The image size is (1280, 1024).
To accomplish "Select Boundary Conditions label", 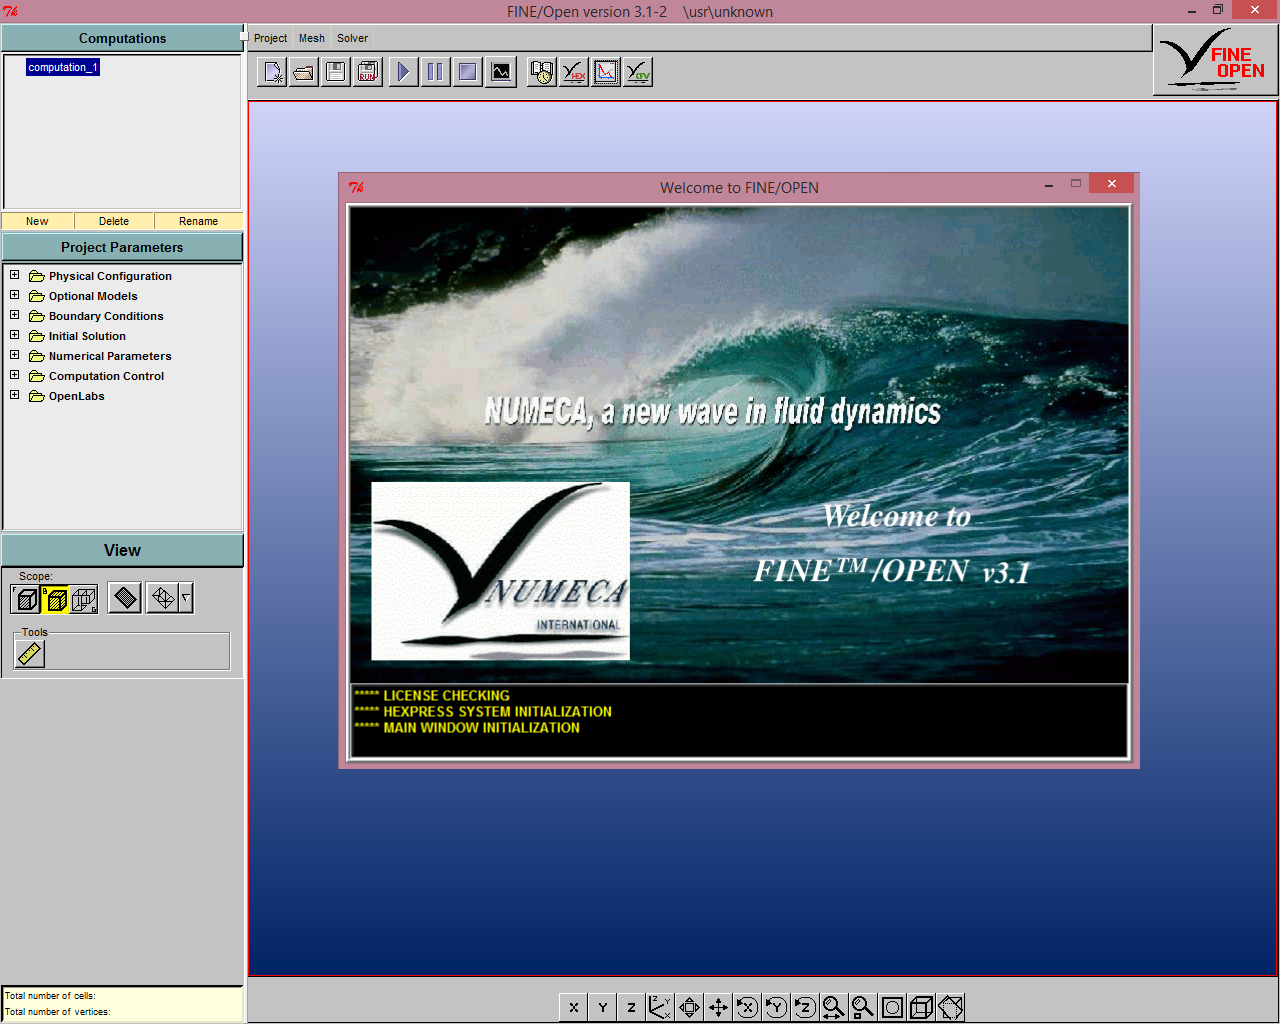I will pyautogui.click(x=106, y=316).
